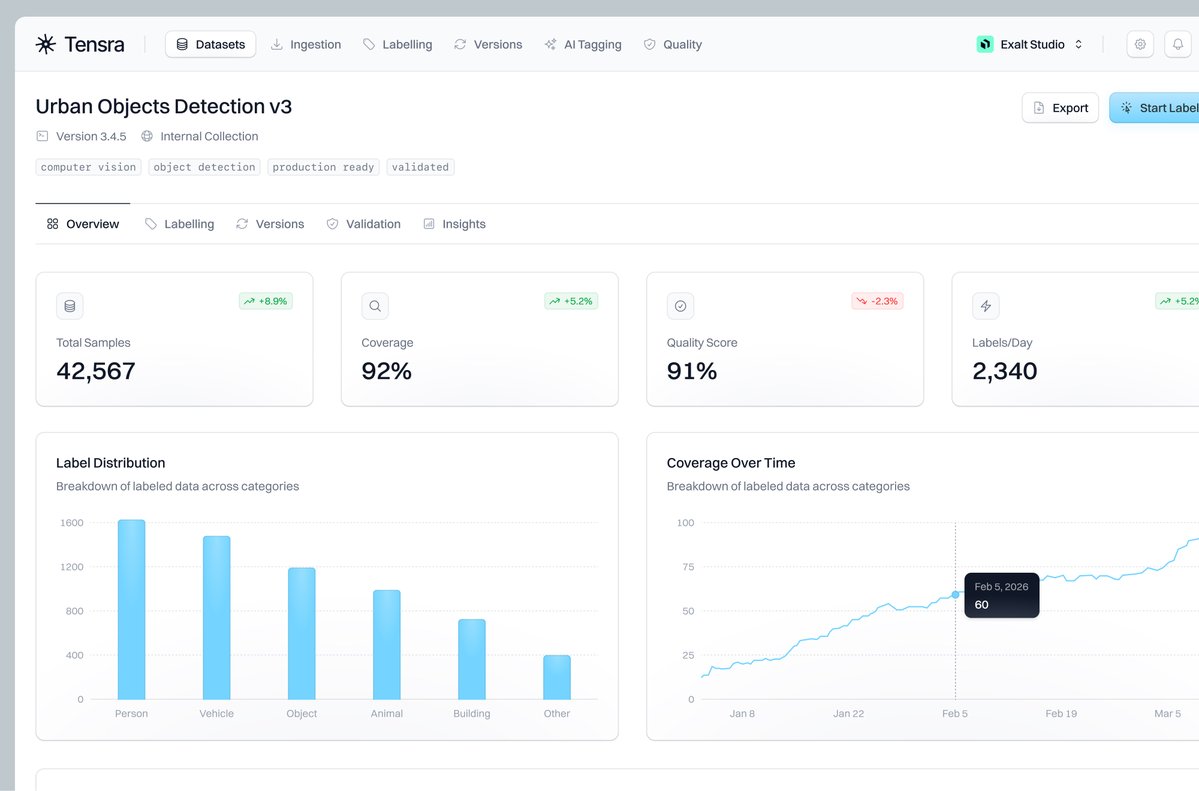
Task: Click the lightning icon on Labels/Day card
Action: (985, 305)
